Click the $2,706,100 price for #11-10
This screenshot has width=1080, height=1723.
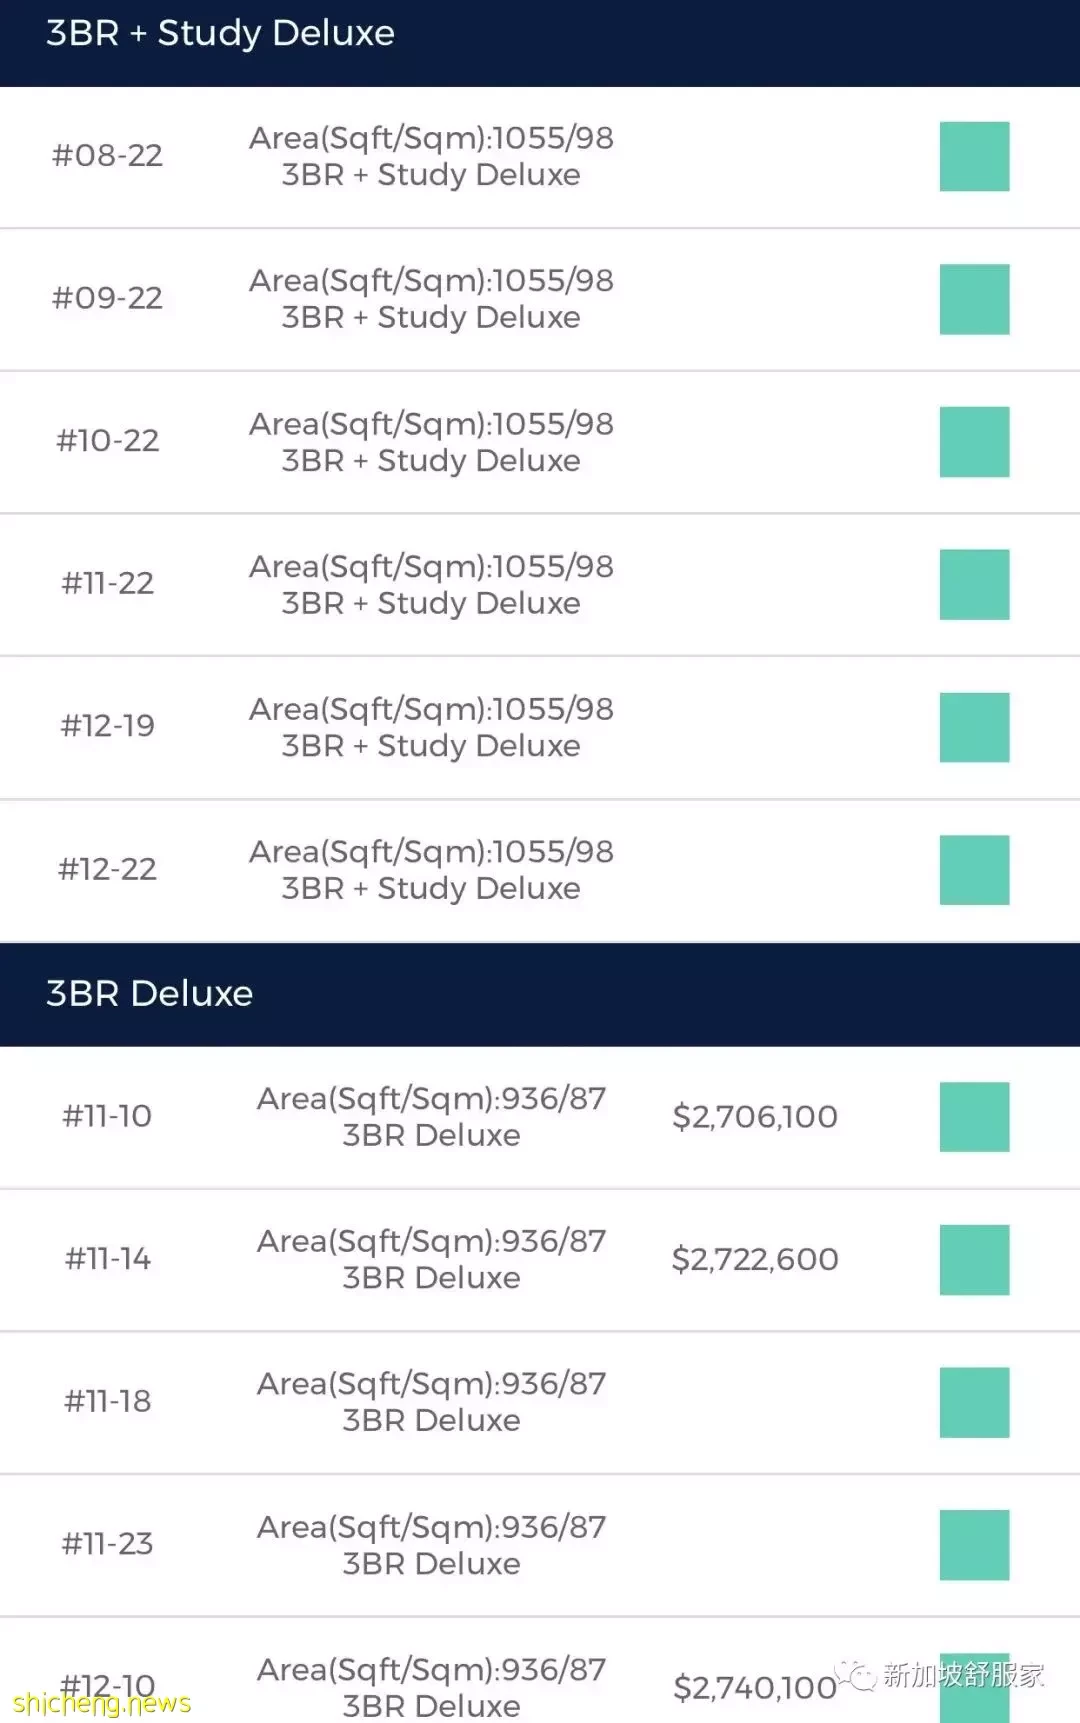[755, 1116]
